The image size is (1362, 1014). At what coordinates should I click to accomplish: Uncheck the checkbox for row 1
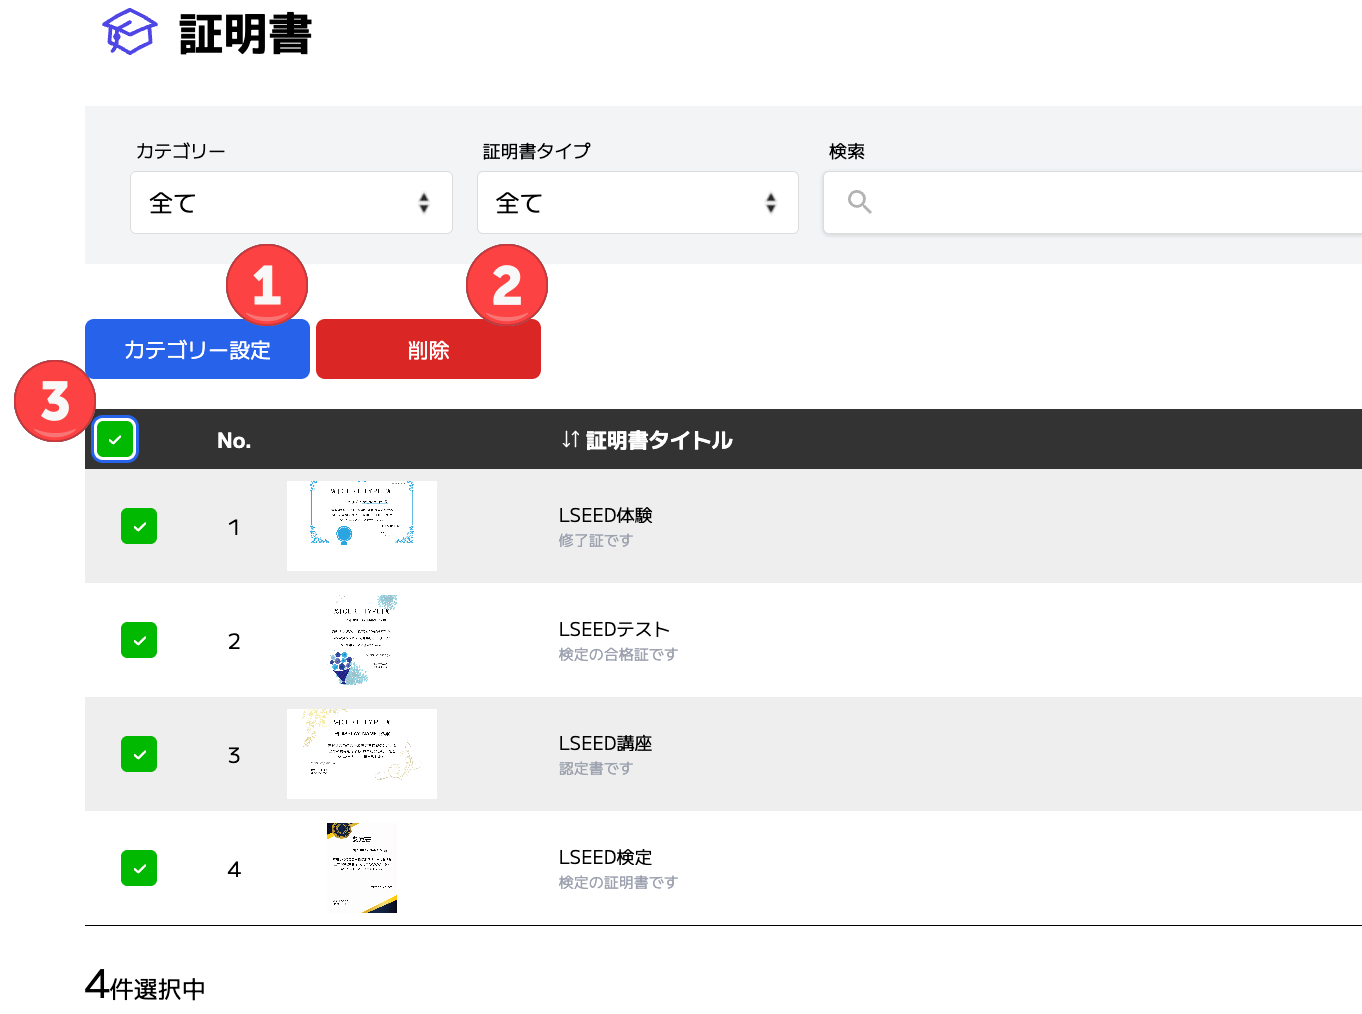[139, 526]
